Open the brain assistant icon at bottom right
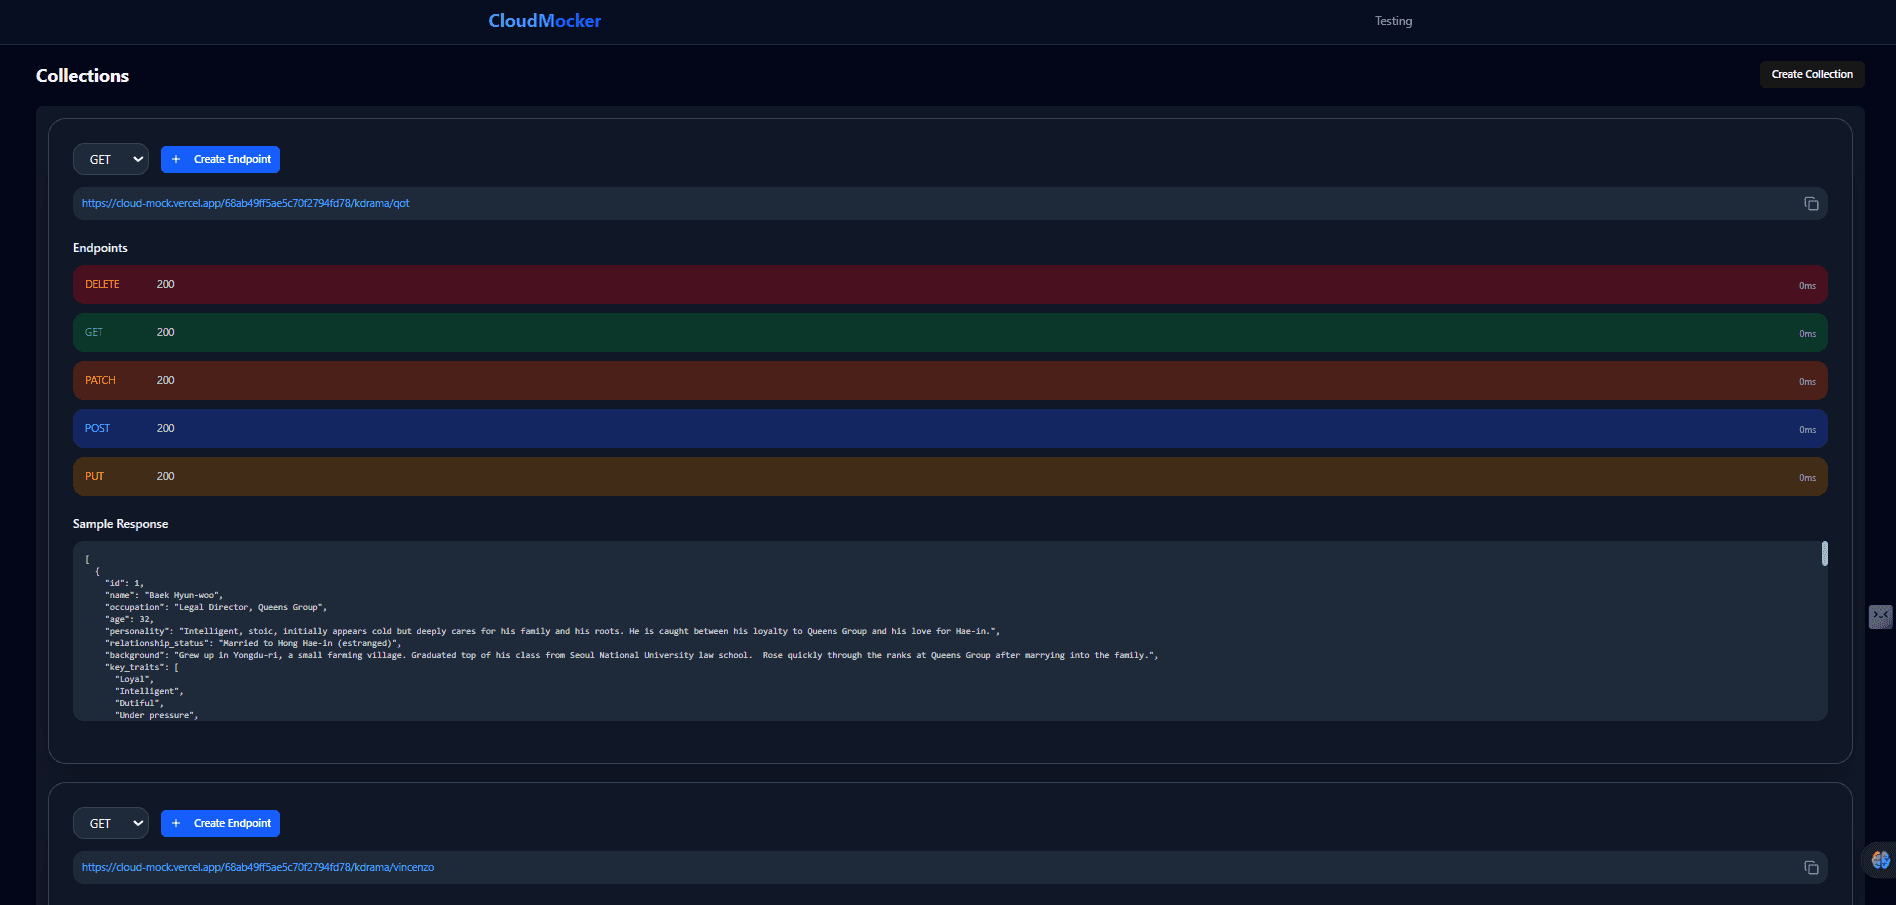 click(x=1878, y=859)
